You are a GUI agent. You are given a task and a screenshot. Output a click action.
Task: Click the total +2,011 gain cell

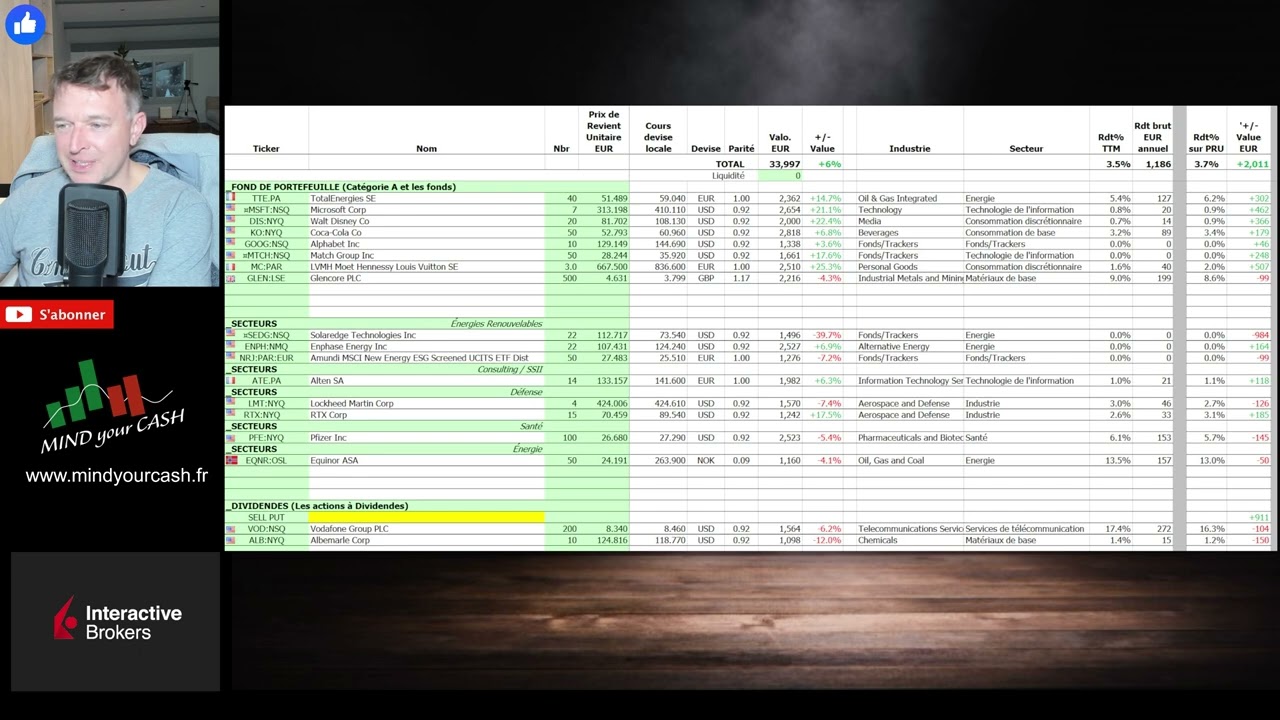click(x=1252, y=164)
